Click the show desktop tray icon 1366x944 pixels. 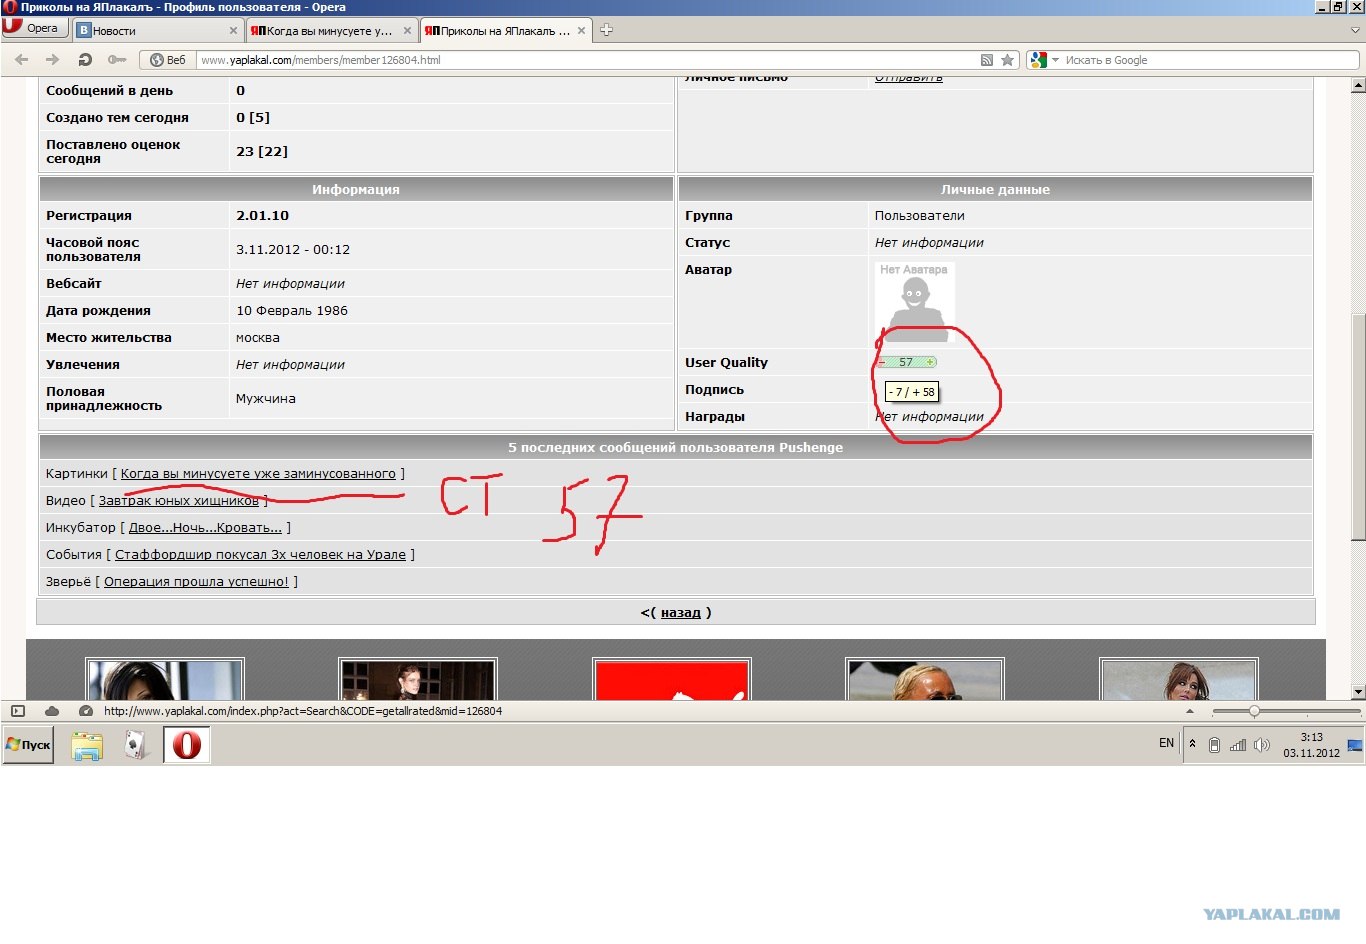(1355, 745)
